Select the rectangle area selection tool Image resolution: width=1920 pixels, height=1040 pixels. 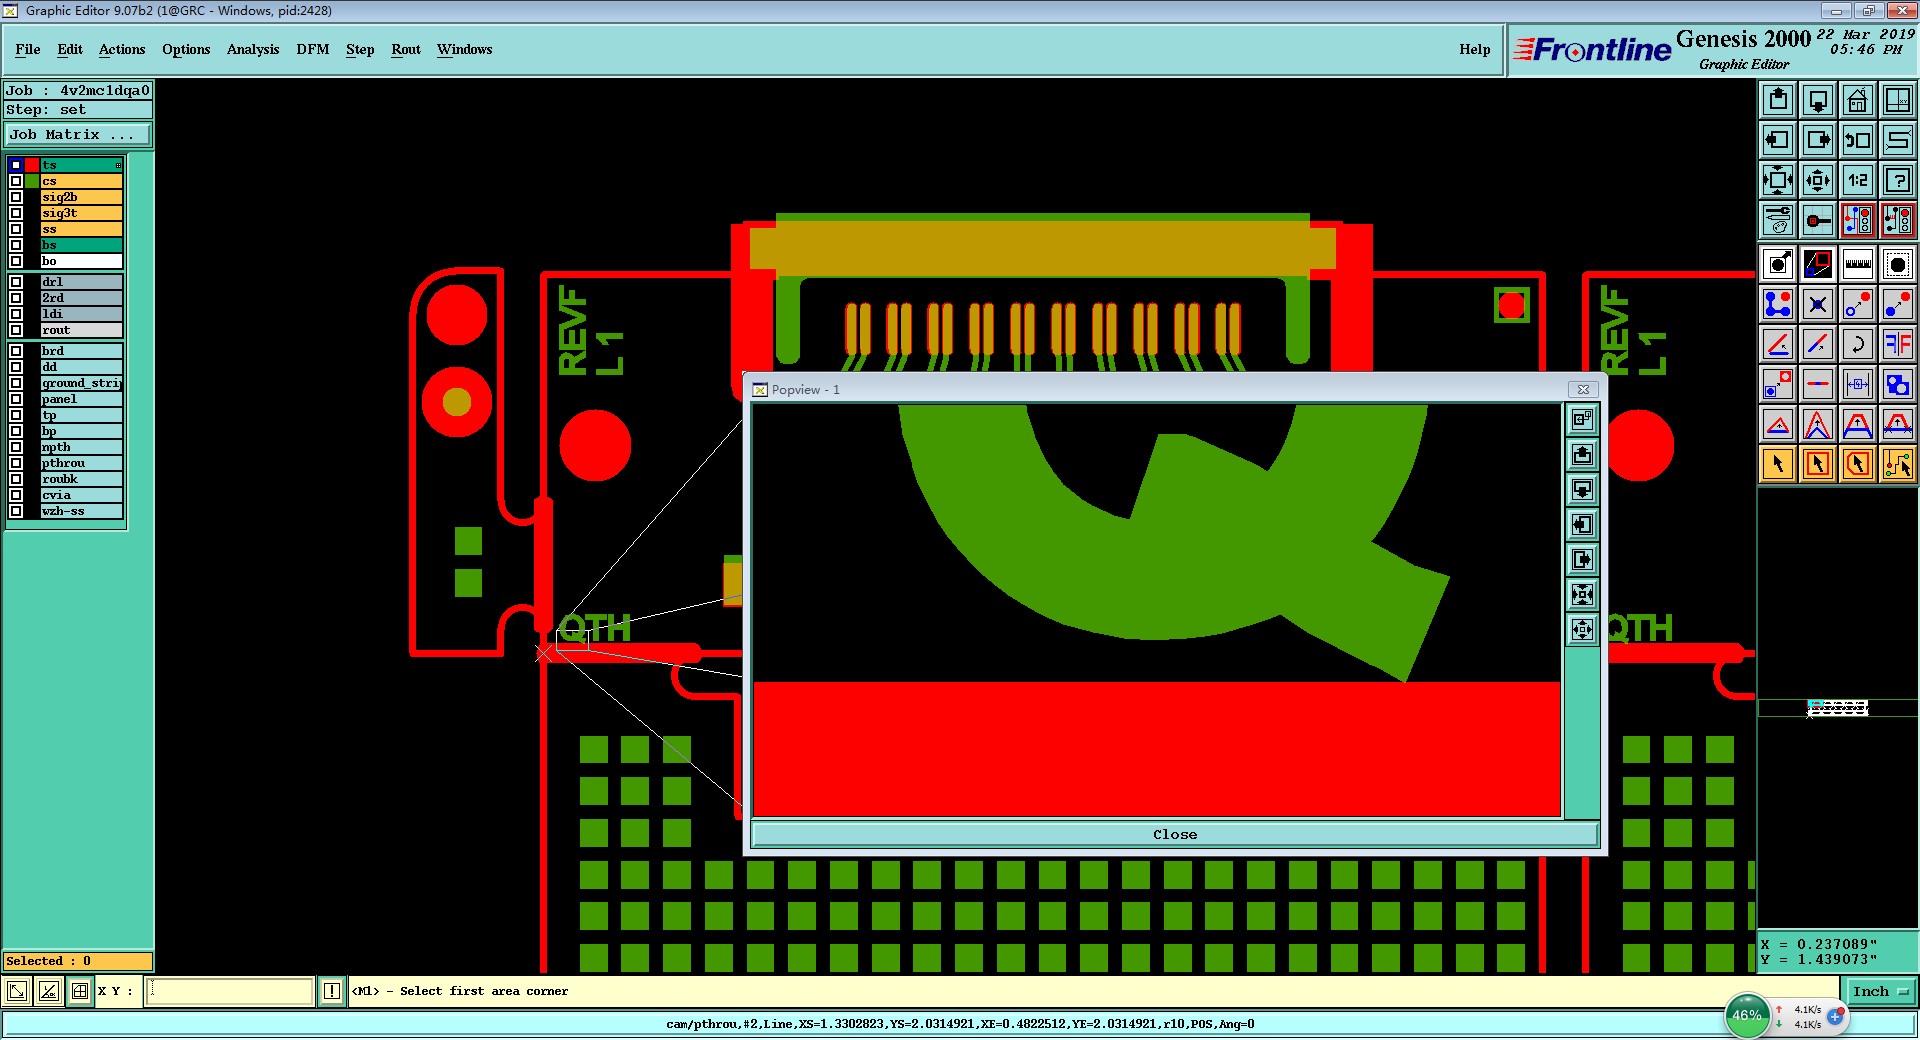[x=1818, y=464]
